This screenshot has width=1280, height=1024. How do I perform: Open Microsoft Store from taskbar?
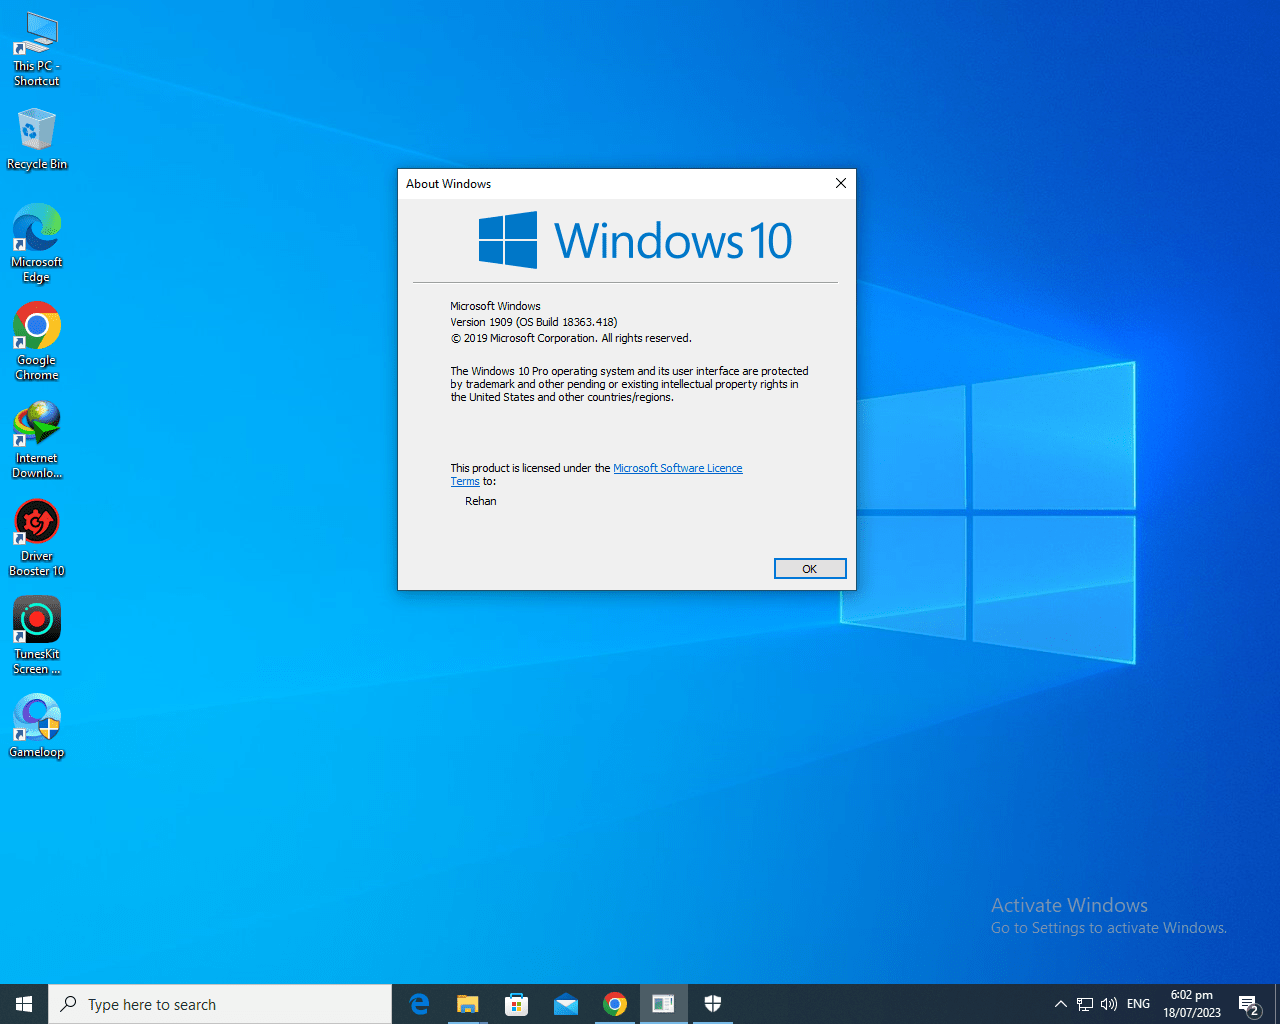(x=517, y=1004)
